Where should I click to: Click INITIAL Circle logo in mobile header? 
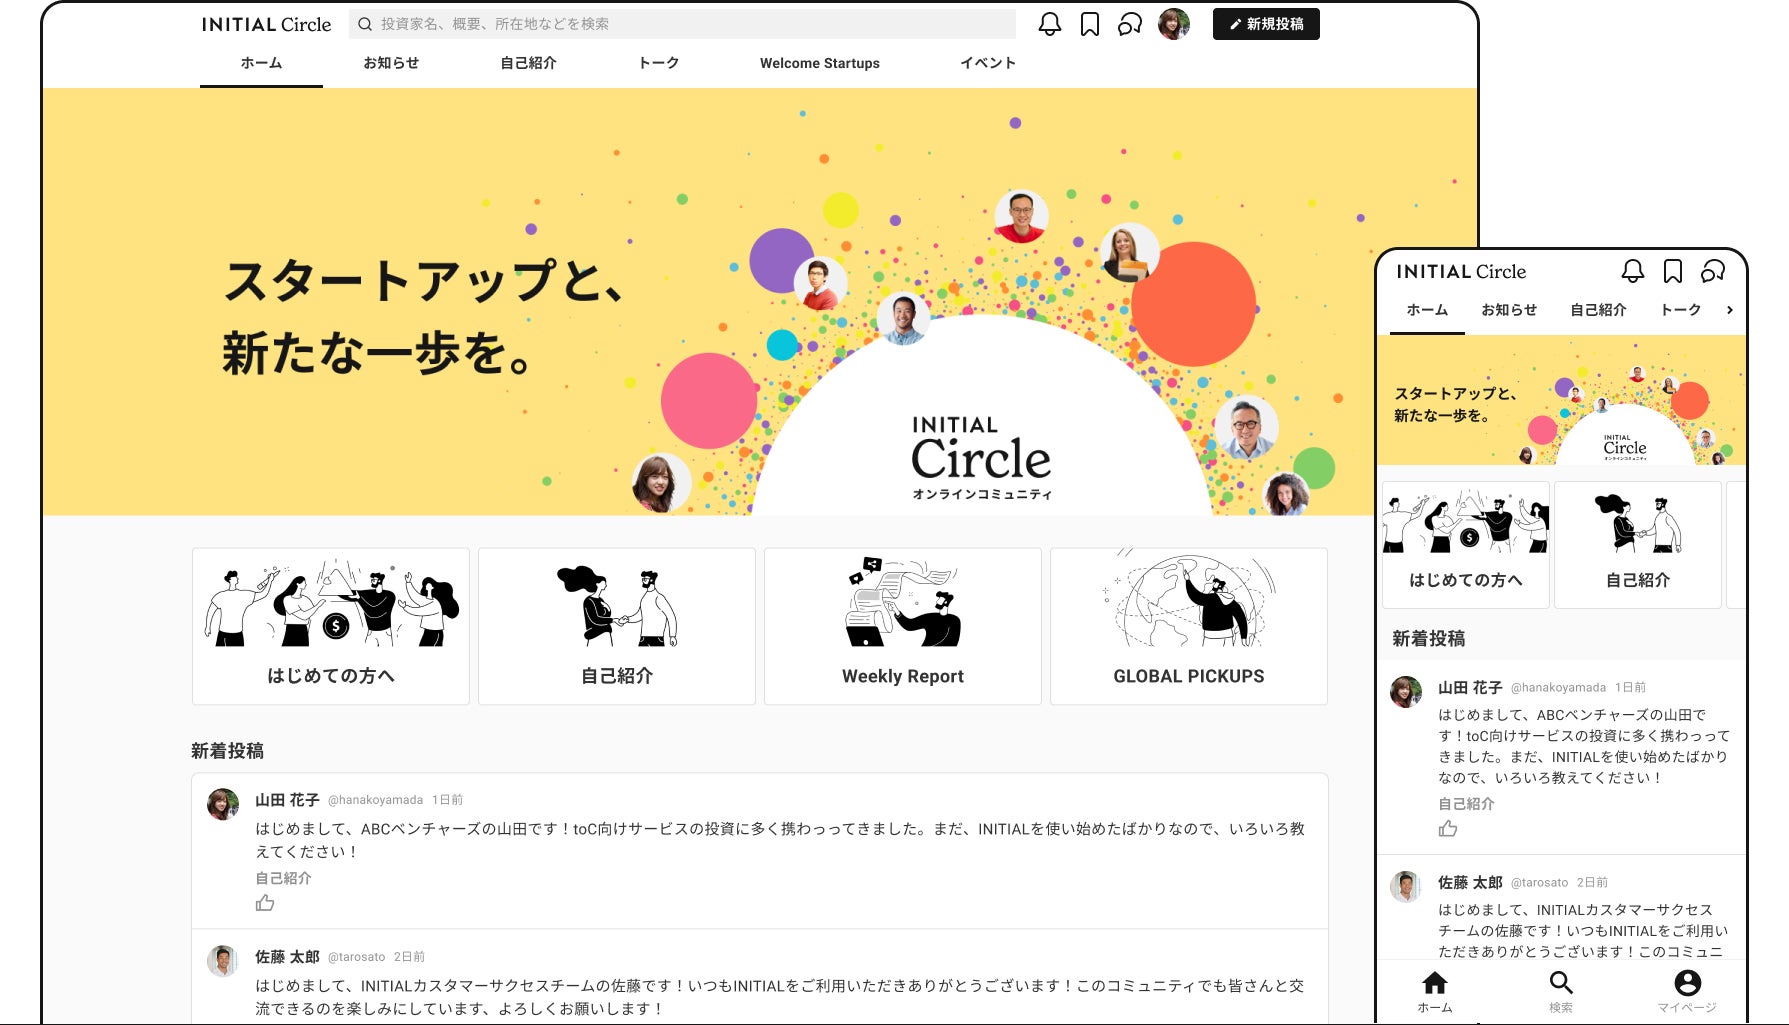coord(1461,271)
